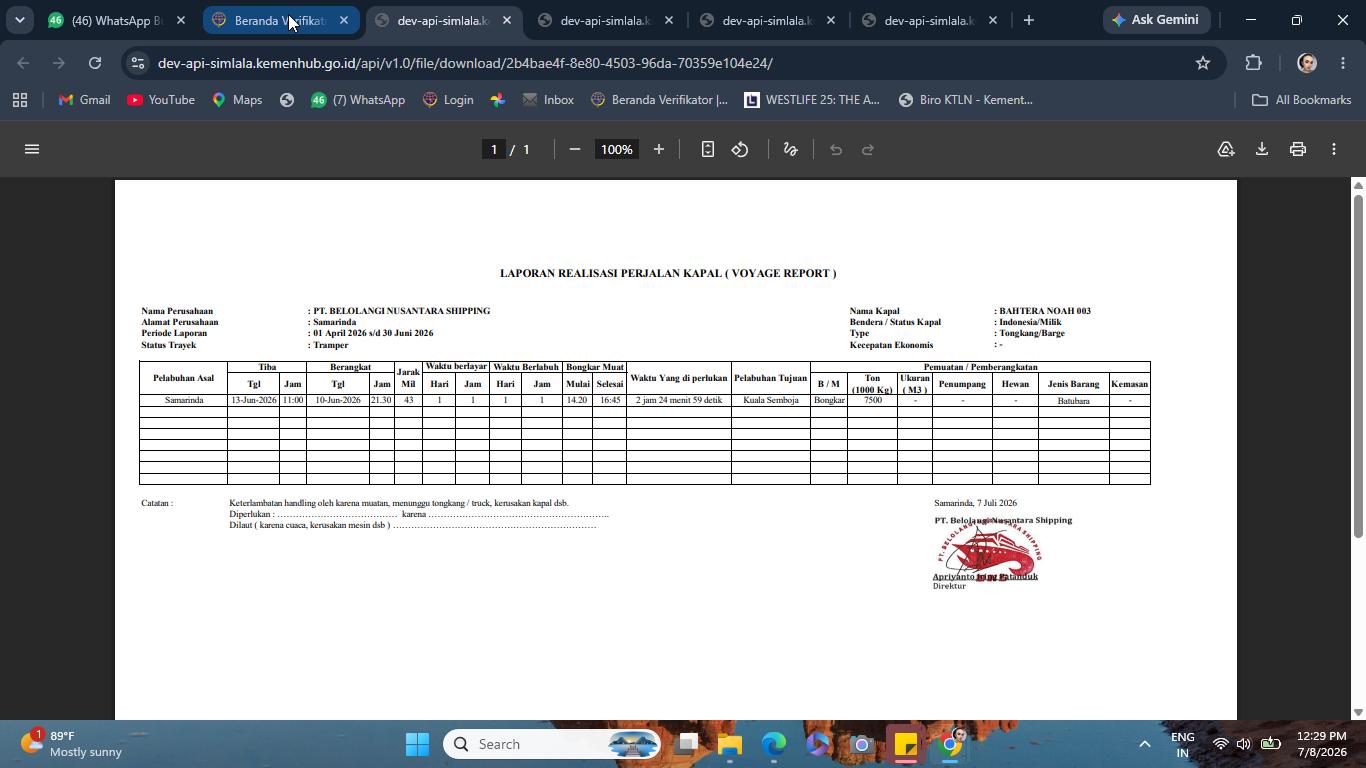Click the PDF redo arrow
This screenshot has width=1366, height=768.
(868, 149)
